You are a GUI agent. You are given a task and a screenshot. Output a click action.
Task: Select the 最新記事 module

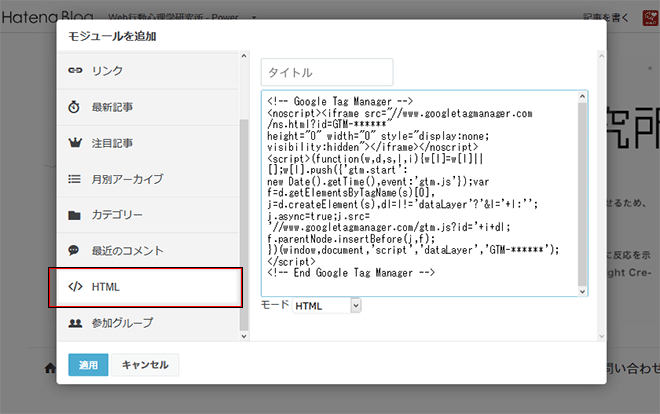[148, 107]
